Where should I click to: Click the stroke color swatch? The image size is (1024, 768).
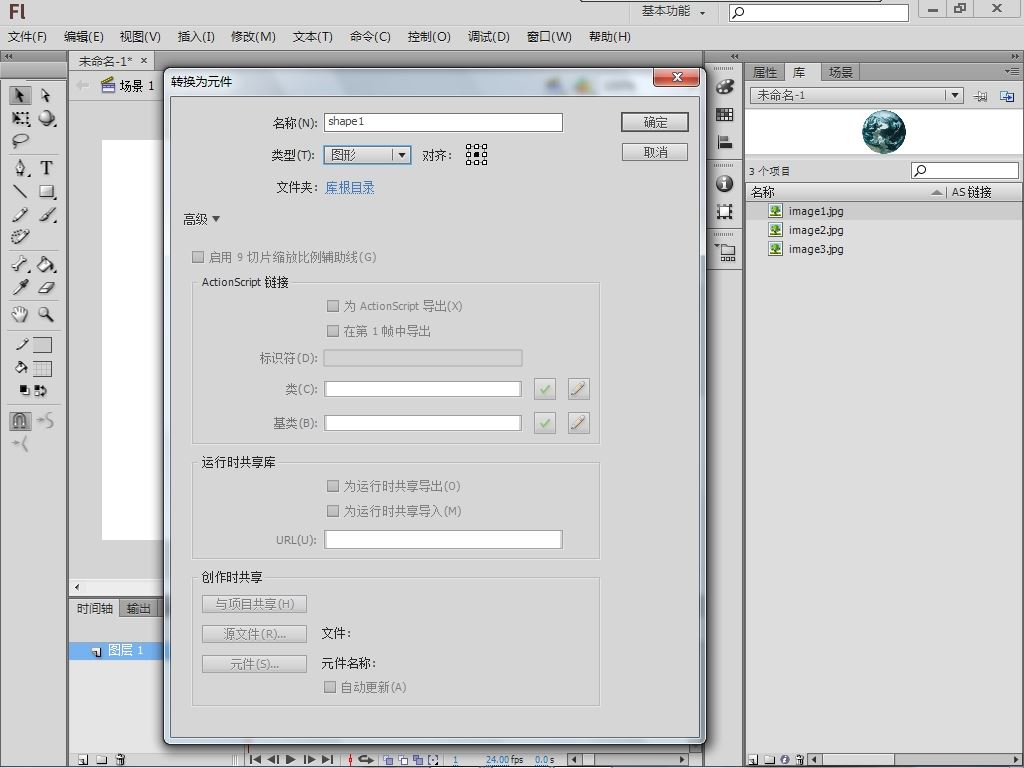[x=42, y=344]
